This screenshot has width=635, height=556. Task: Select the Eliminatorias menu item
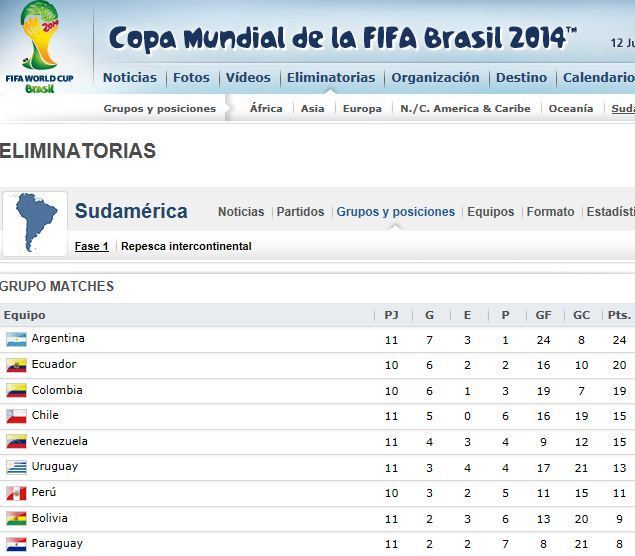331,78
